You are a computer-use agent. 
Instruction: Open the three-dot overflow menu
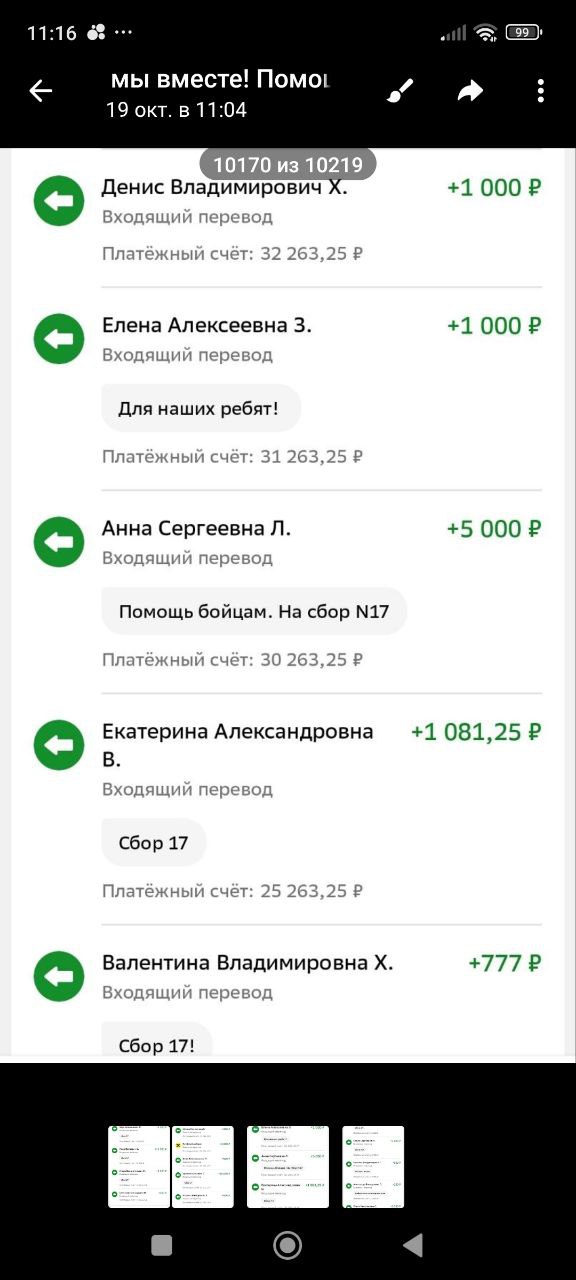[540, 91]
